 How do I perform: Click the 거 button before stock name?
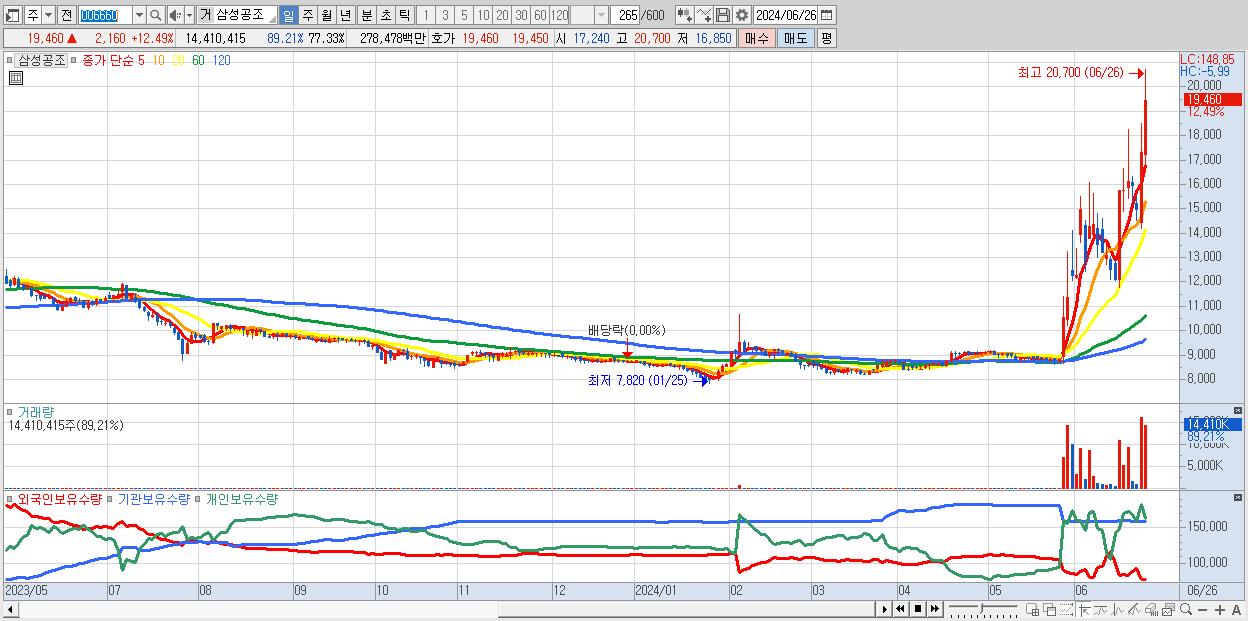coord(205,15)
